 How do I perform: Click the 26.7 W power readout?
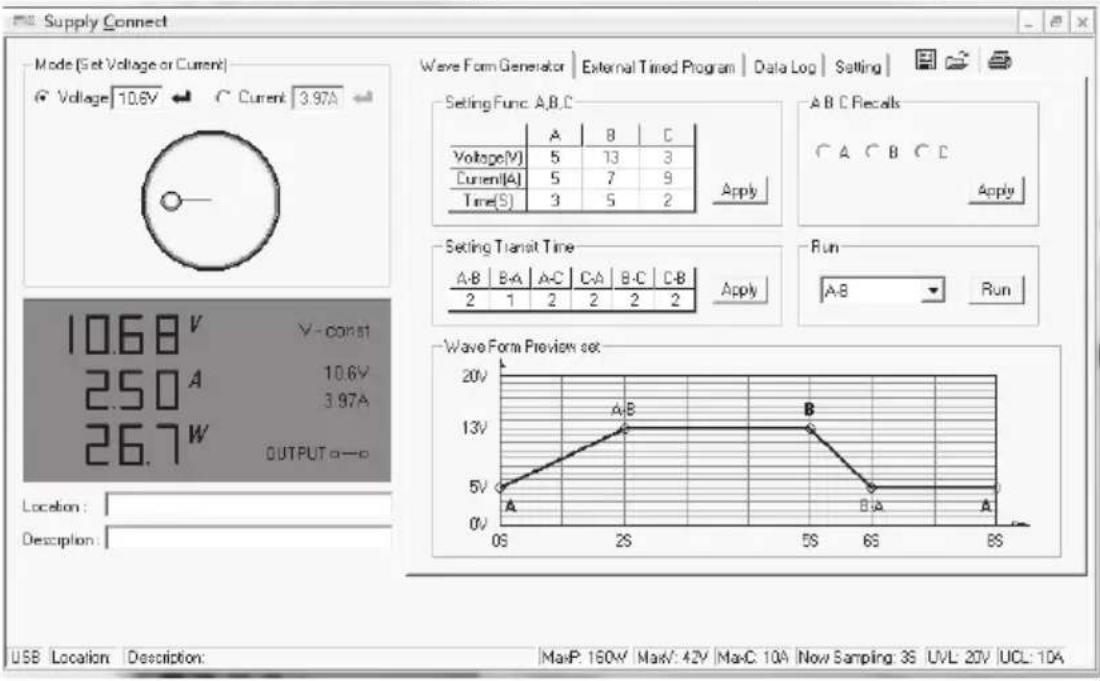(145, 445)
